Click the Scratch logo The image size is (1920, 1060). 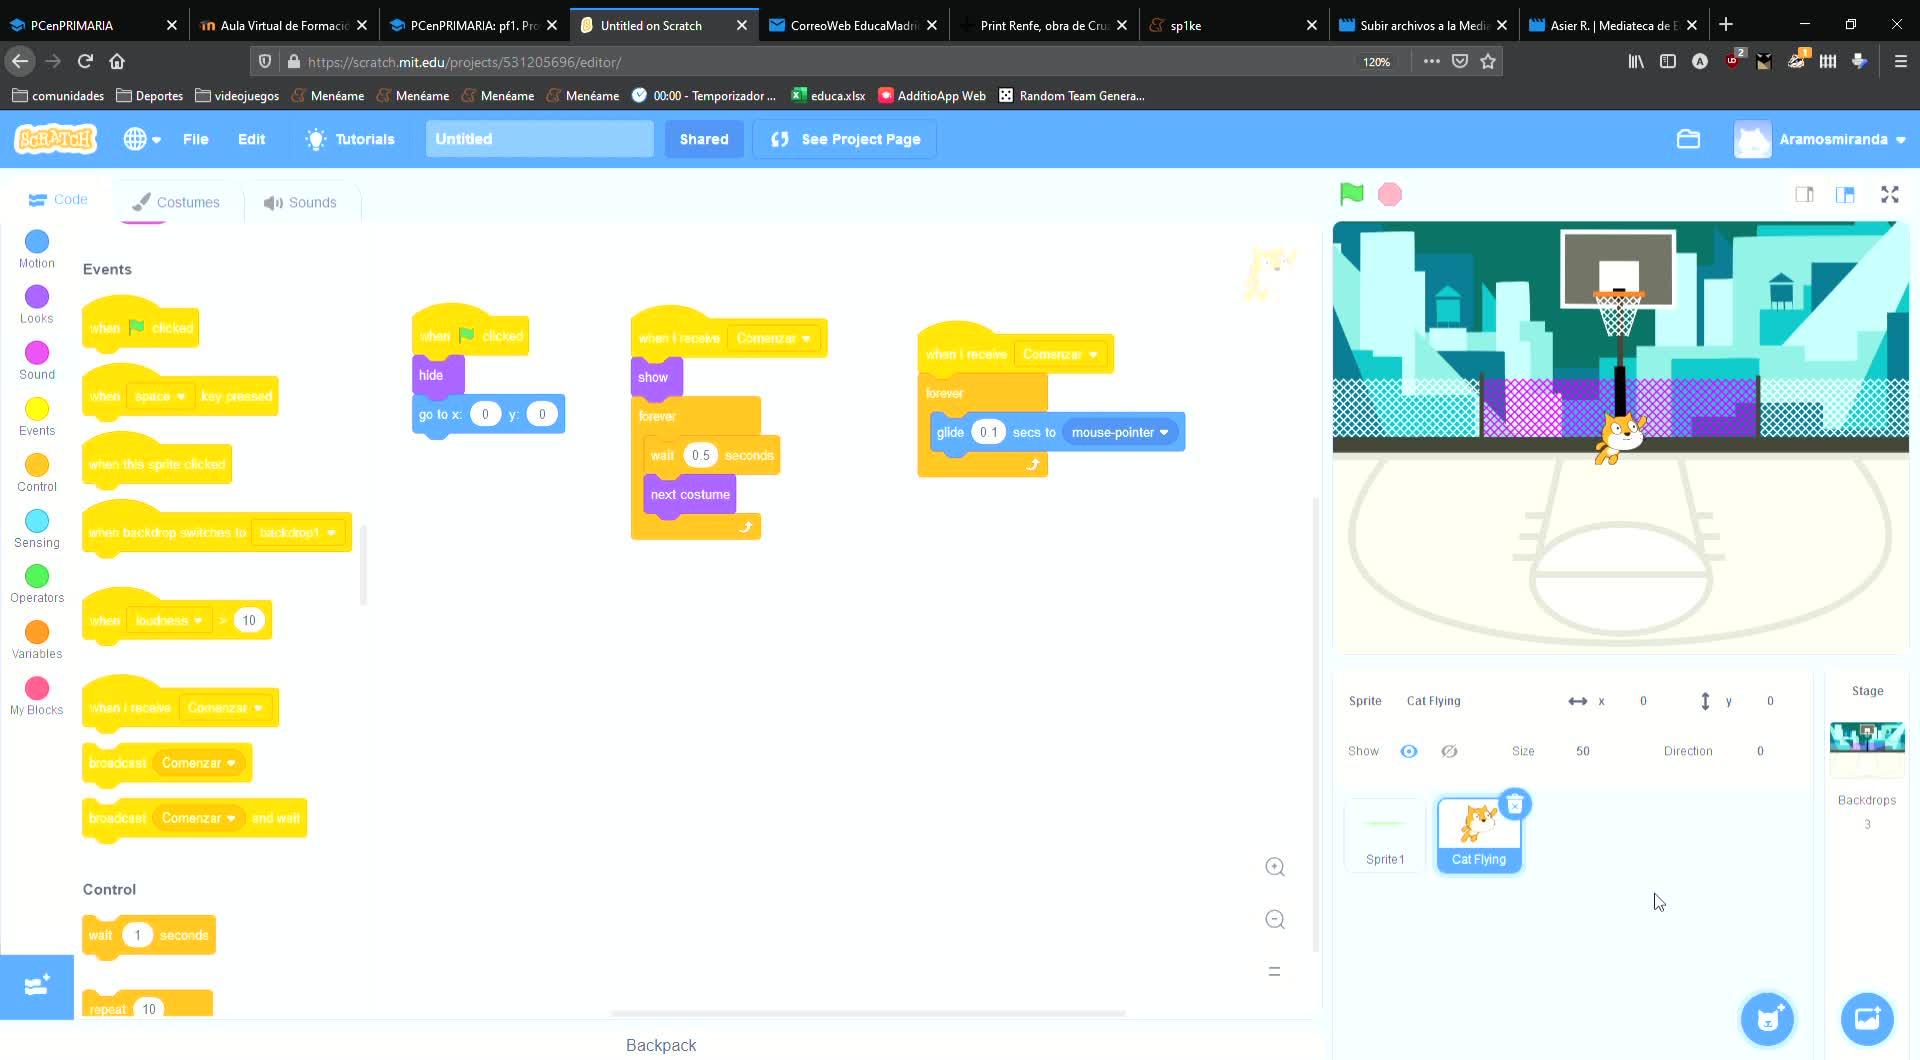click(56, 139)
